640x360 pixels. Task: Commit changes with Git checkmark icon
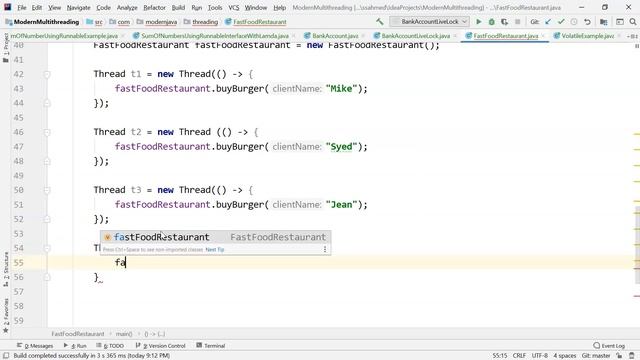pos(561,22)
